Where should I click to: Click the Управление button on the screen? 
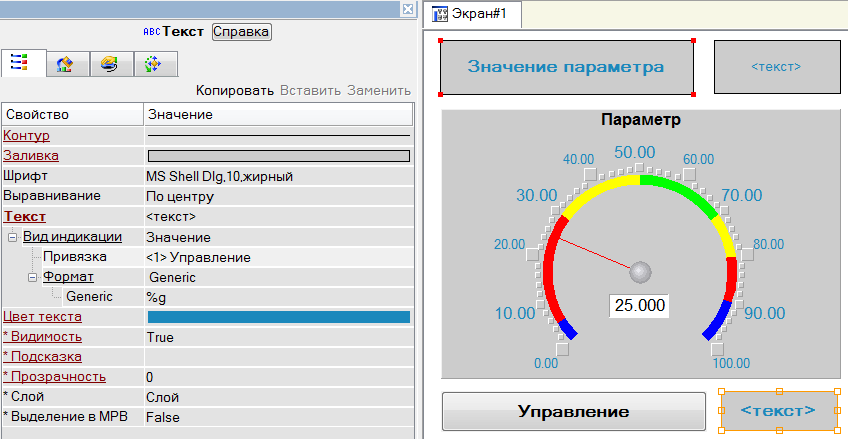pos(574,411)
